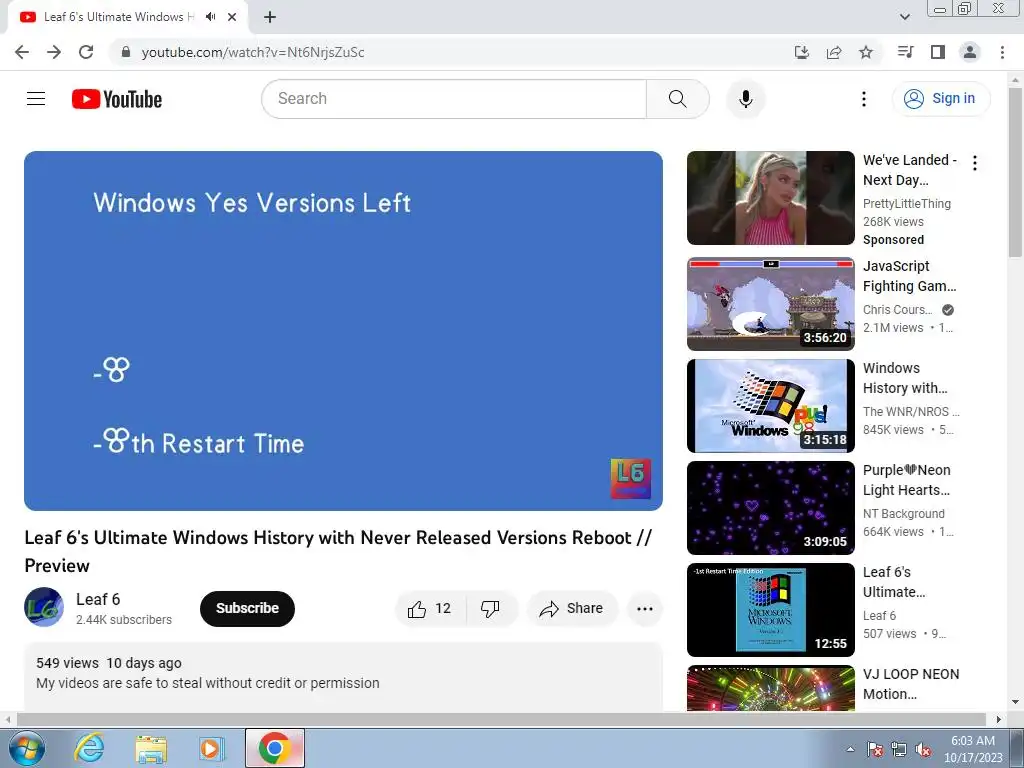Open Windows History with plus 98 thumbnail
The height and width of the screenshot is (768, 1024).
point(771,406)
